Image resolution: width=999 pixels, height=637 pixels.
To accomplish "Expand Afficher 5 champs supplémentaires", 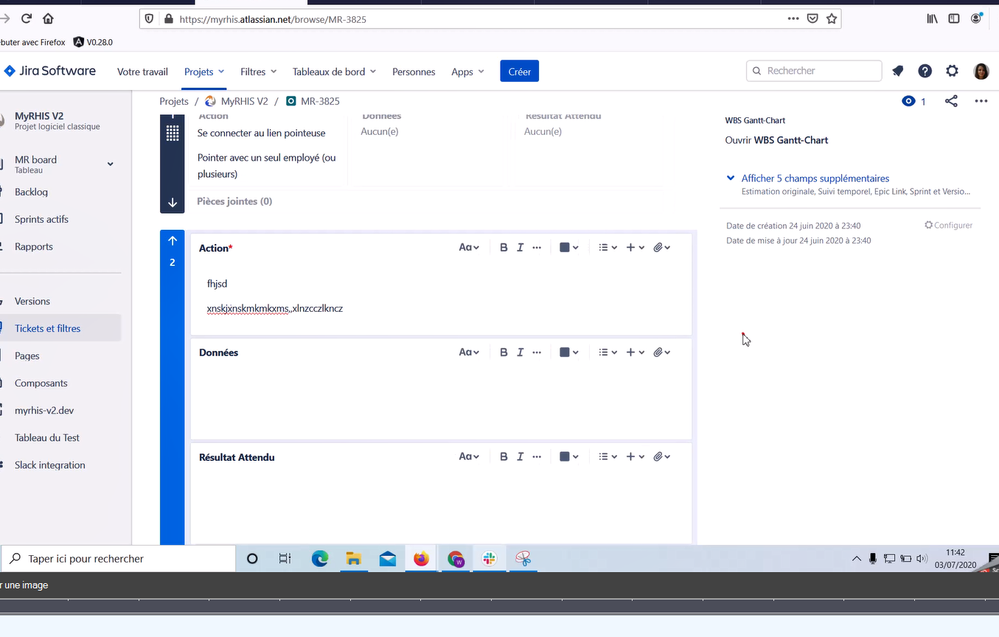I will (814, 179).
